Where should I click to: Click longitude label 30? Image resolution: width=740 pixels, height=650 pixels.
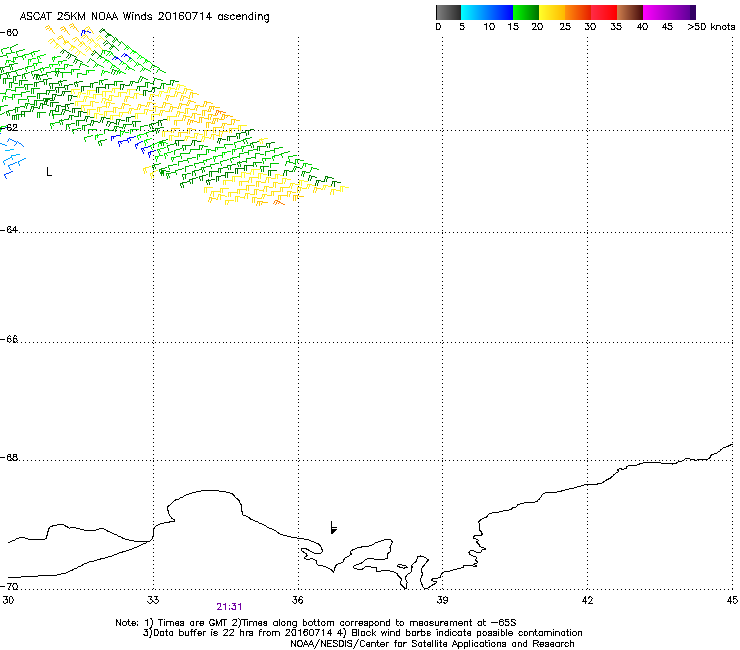8,600
